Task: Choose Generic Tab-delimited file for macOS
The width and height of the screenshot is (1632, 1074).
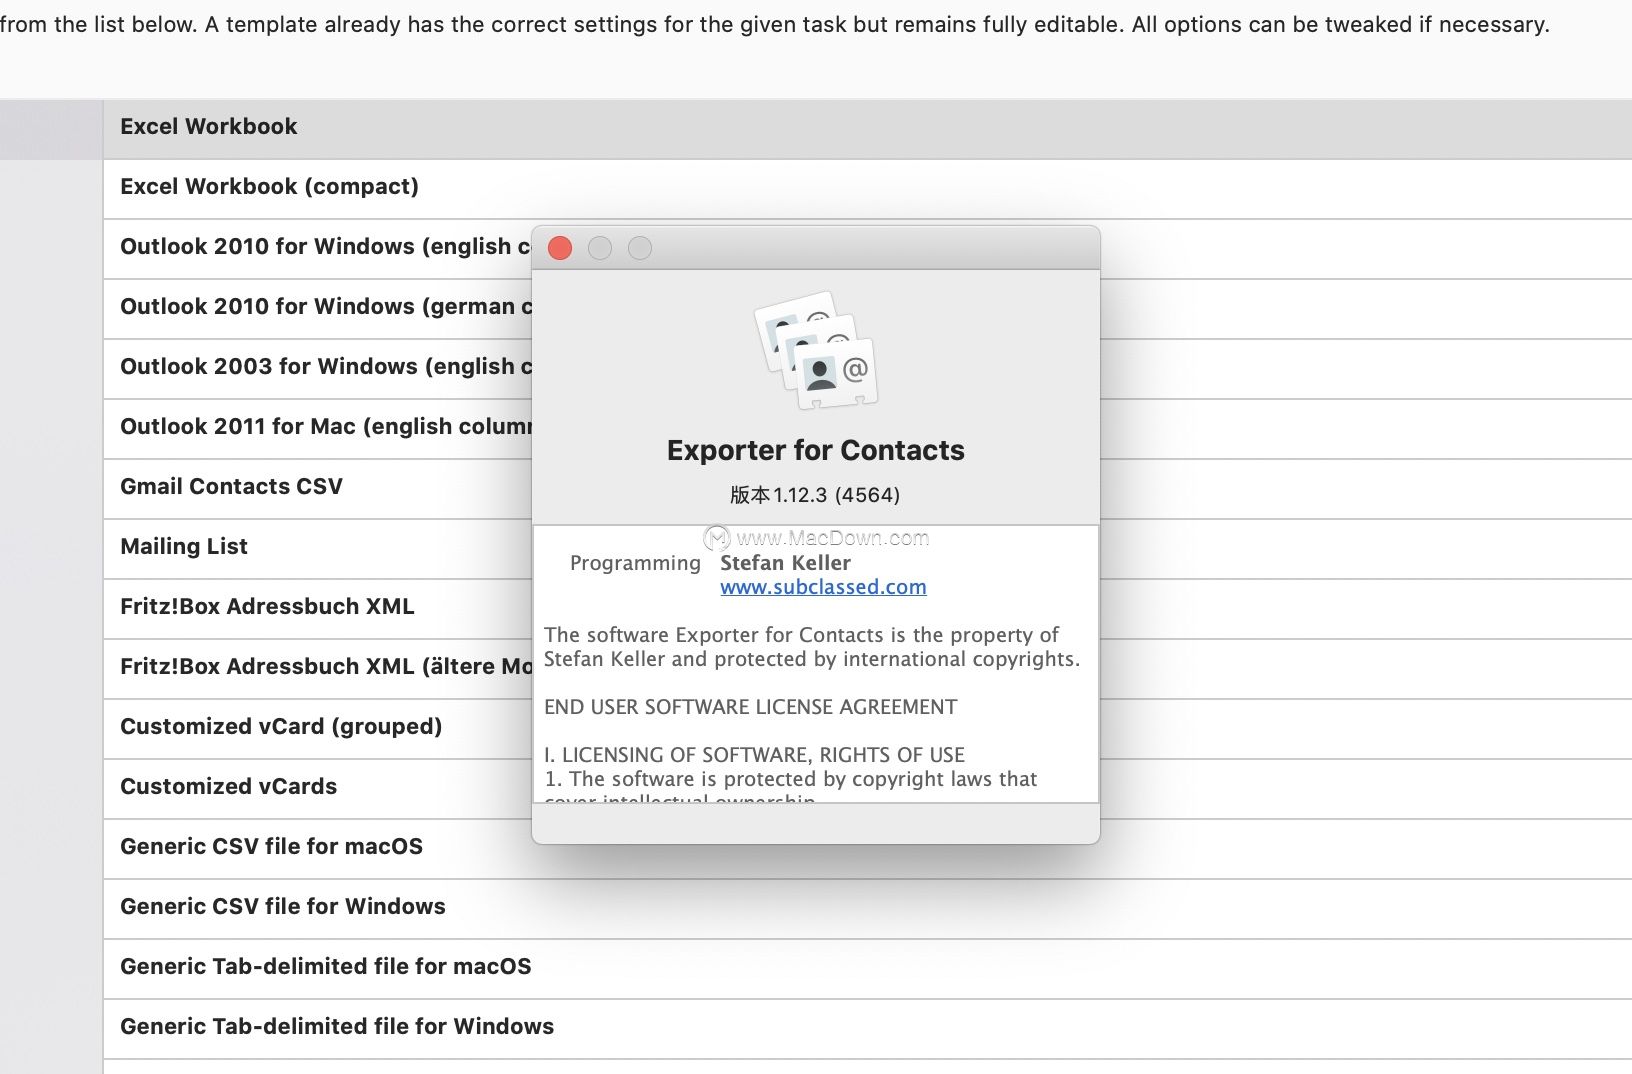Action: pos(867,969)
